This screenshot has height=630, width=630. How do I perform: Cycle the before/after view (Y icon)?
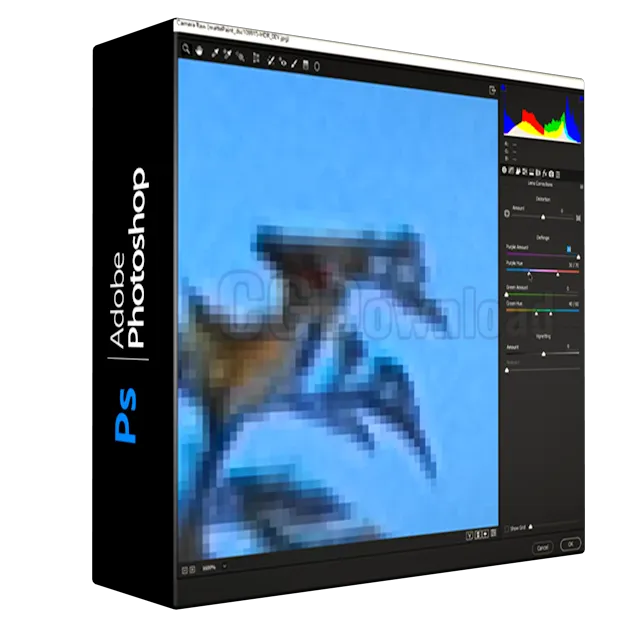(469, 536)
